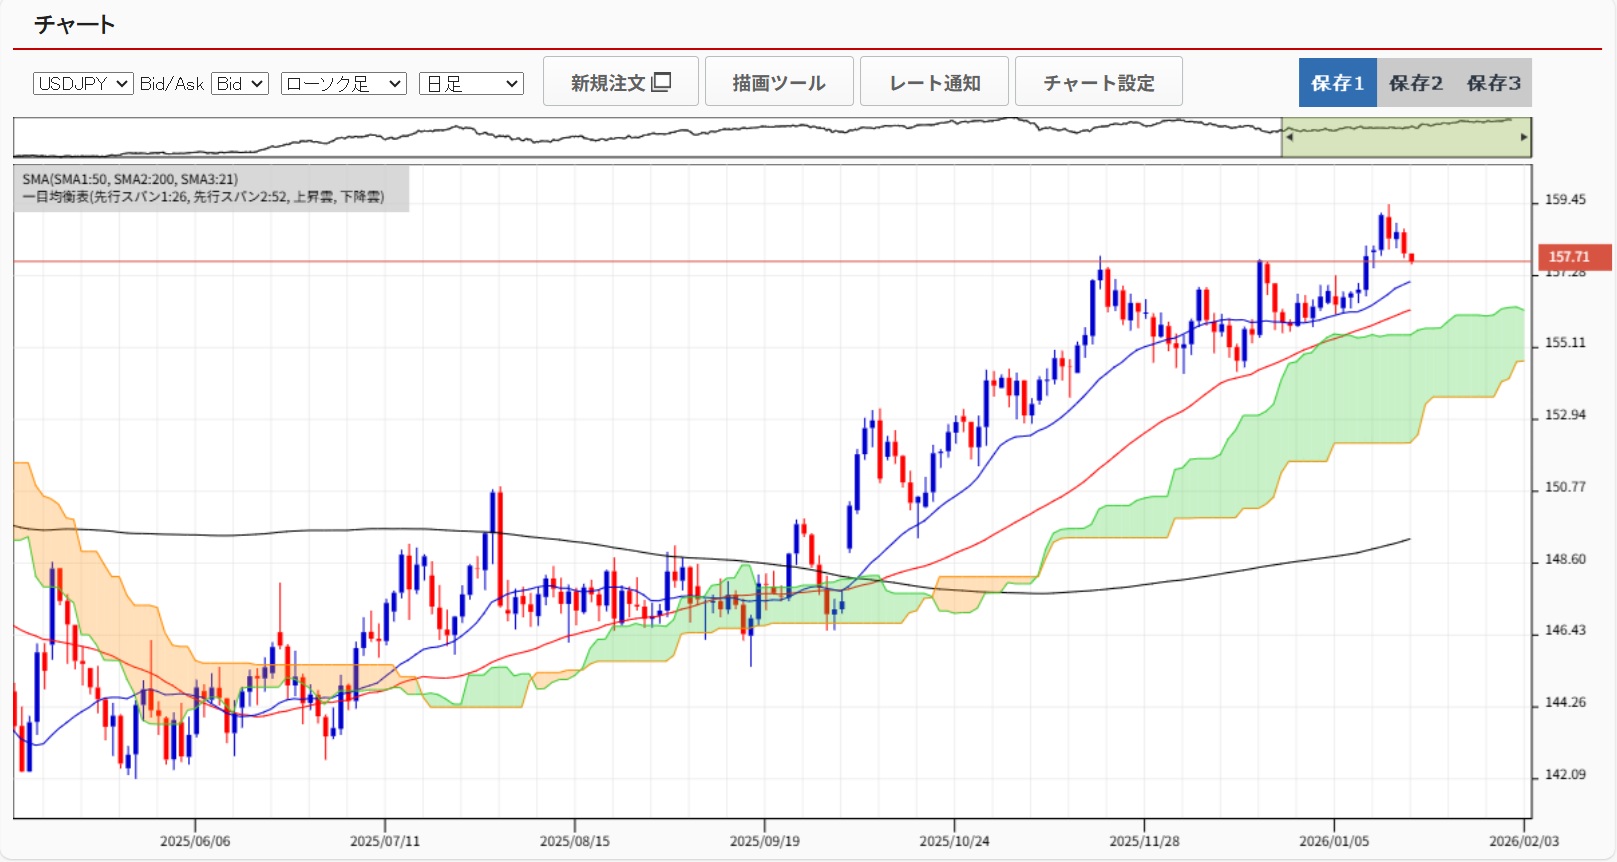Switch to the 保存2 tab
The height and width of the screenshot is (862, 1617).
tap(1415, 83)
